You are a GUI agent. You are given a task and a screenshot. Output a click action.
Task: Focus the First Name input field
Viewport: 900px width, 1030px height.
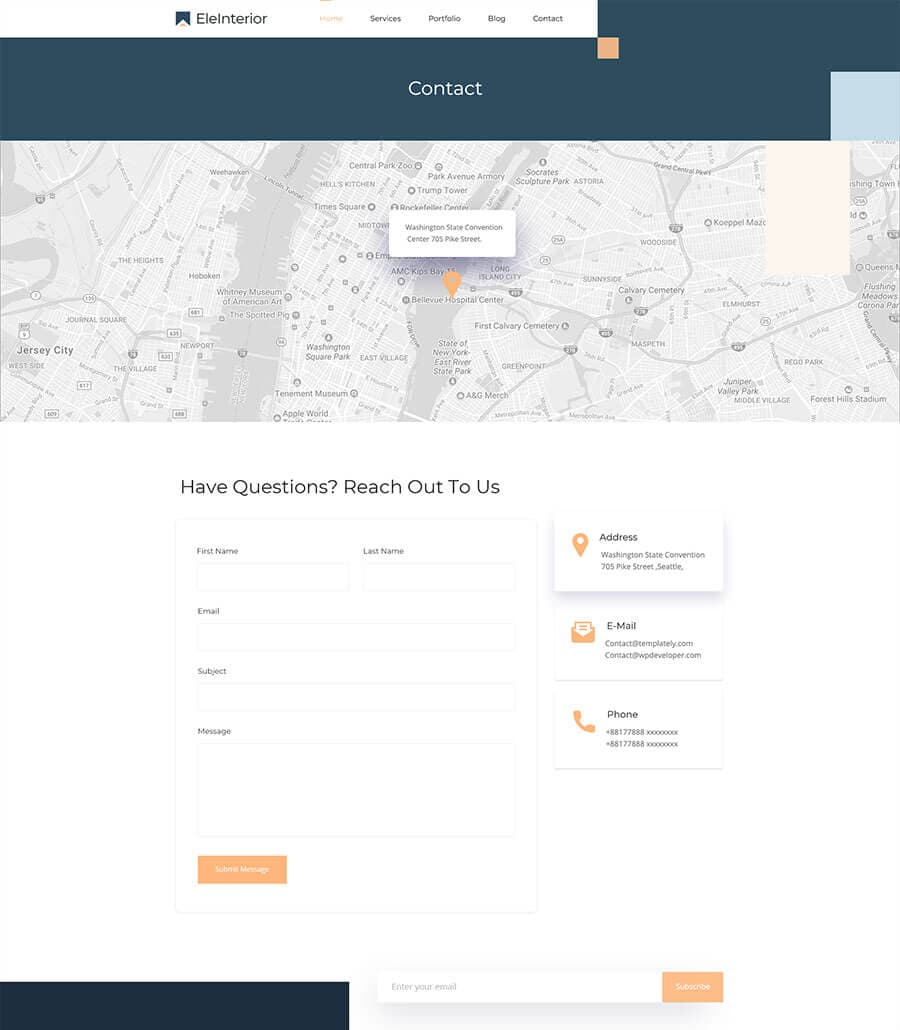(x=273, y=577)
